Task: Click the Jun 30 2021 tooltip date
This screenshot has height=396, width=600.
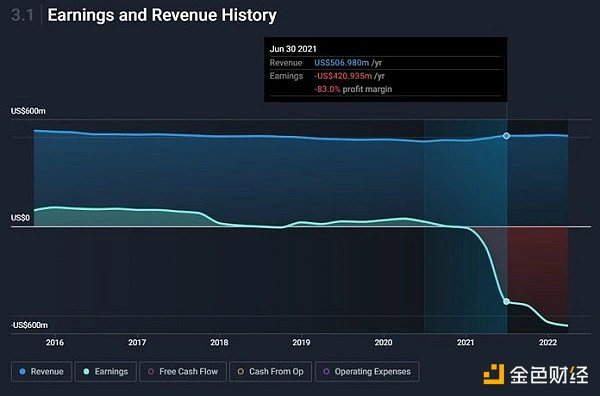Action: point(293,49)
